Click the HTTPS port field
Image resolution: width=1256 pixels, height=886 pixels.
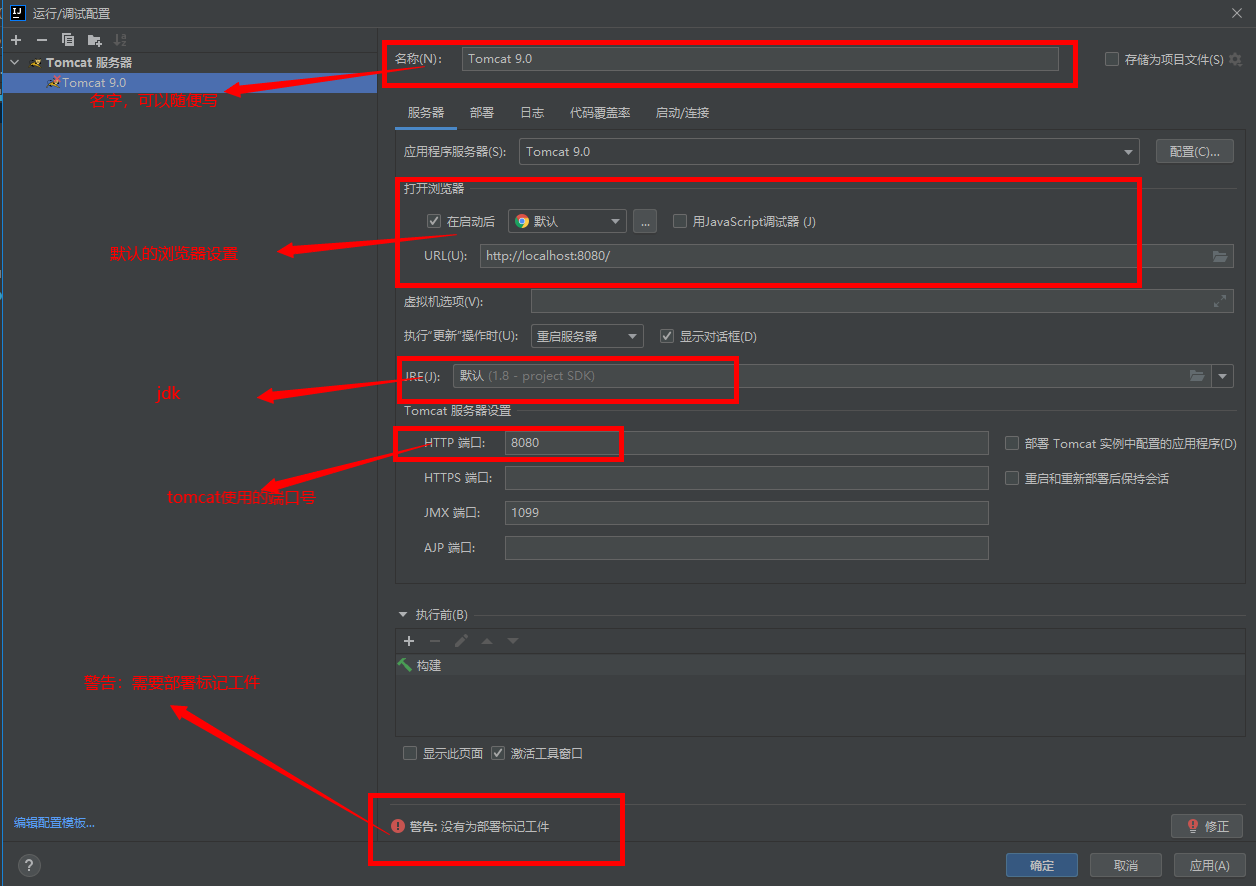(746, 478)
